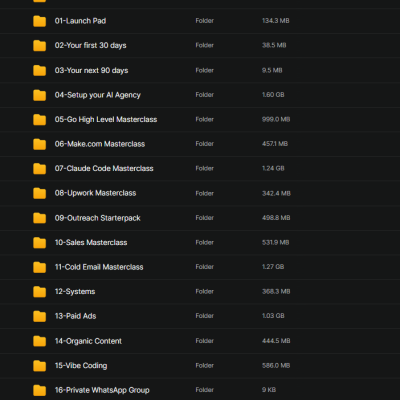Click the 1.24 GB size value
This screenshot has width=400, height=400.
[273, 168]
